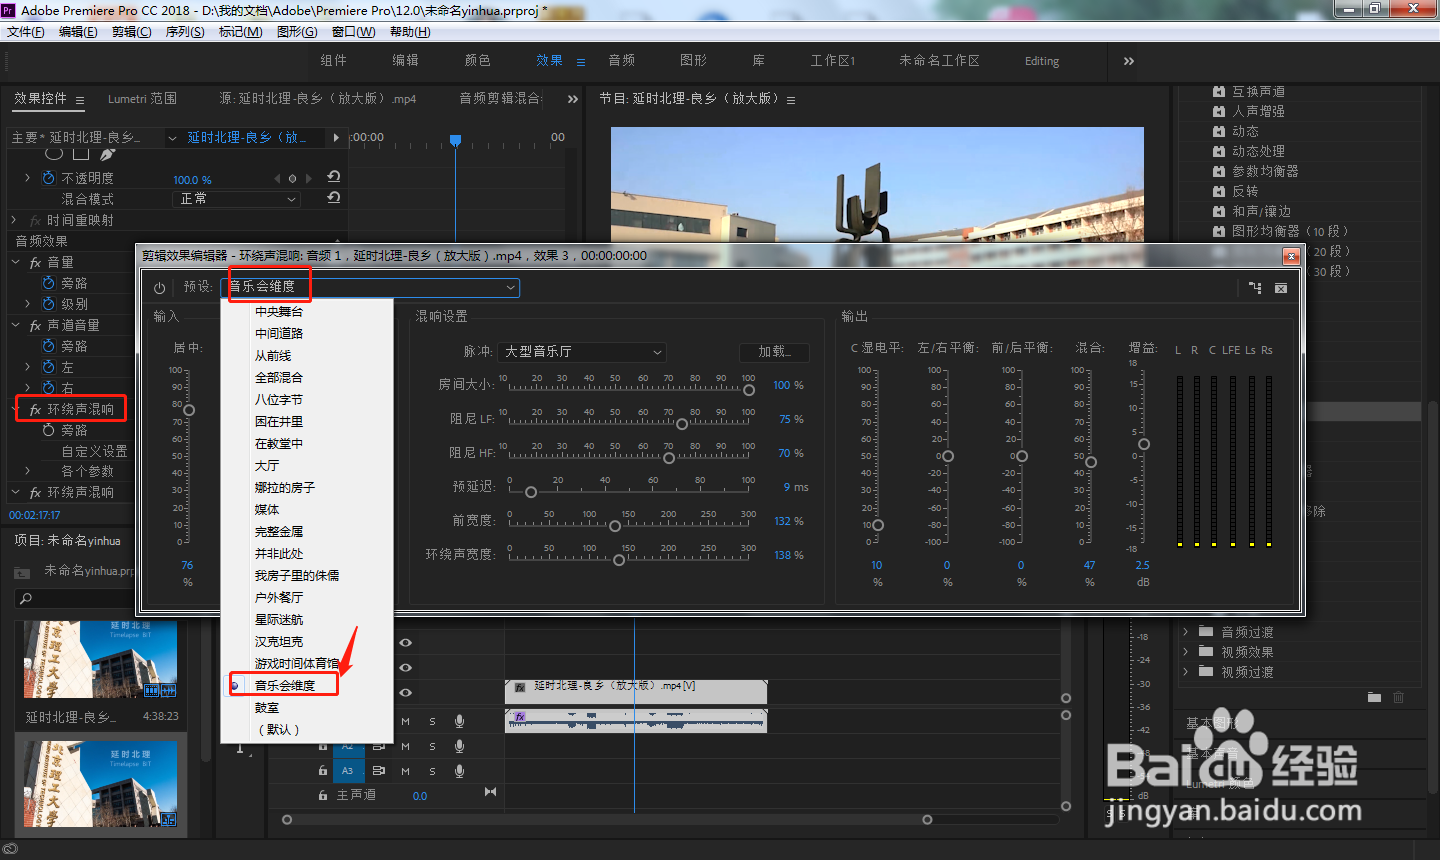Click the channel map icon in effect editor
The width and height of the screenshot is (1440, 860).
(x=1255, y=288)
